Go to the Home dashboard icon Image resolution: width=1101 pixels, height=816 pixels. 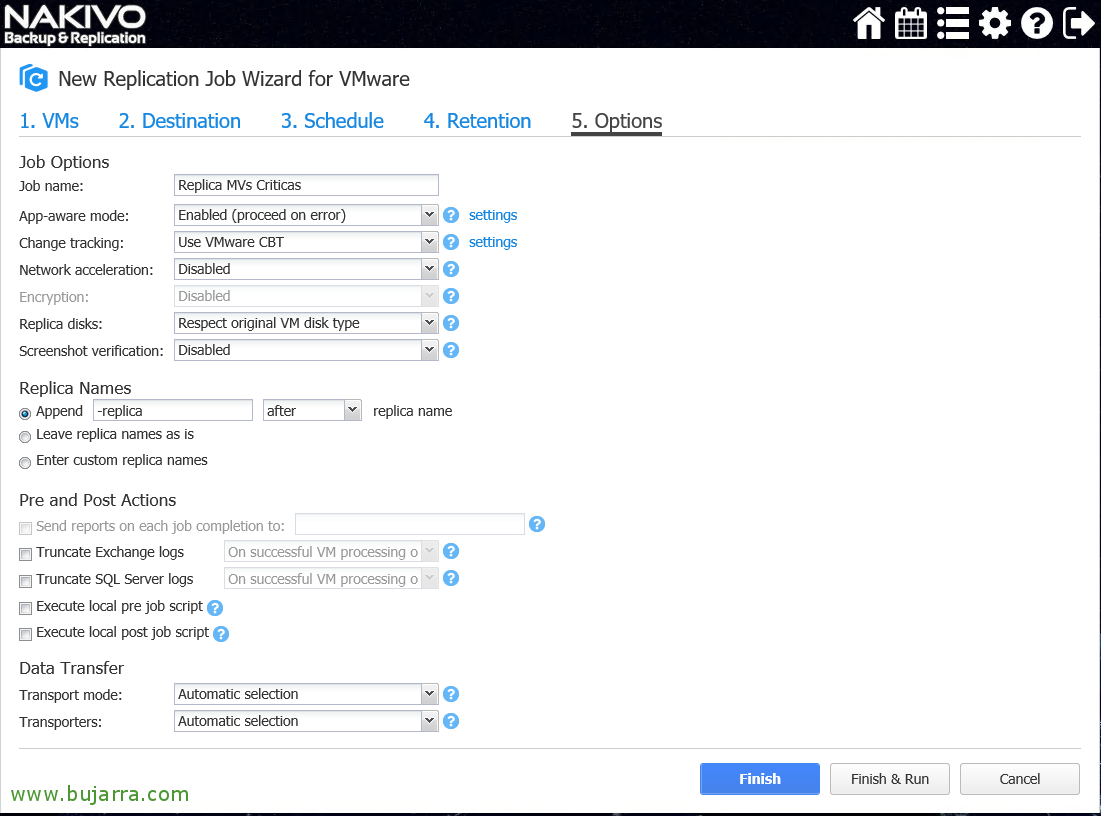[868, 23]
